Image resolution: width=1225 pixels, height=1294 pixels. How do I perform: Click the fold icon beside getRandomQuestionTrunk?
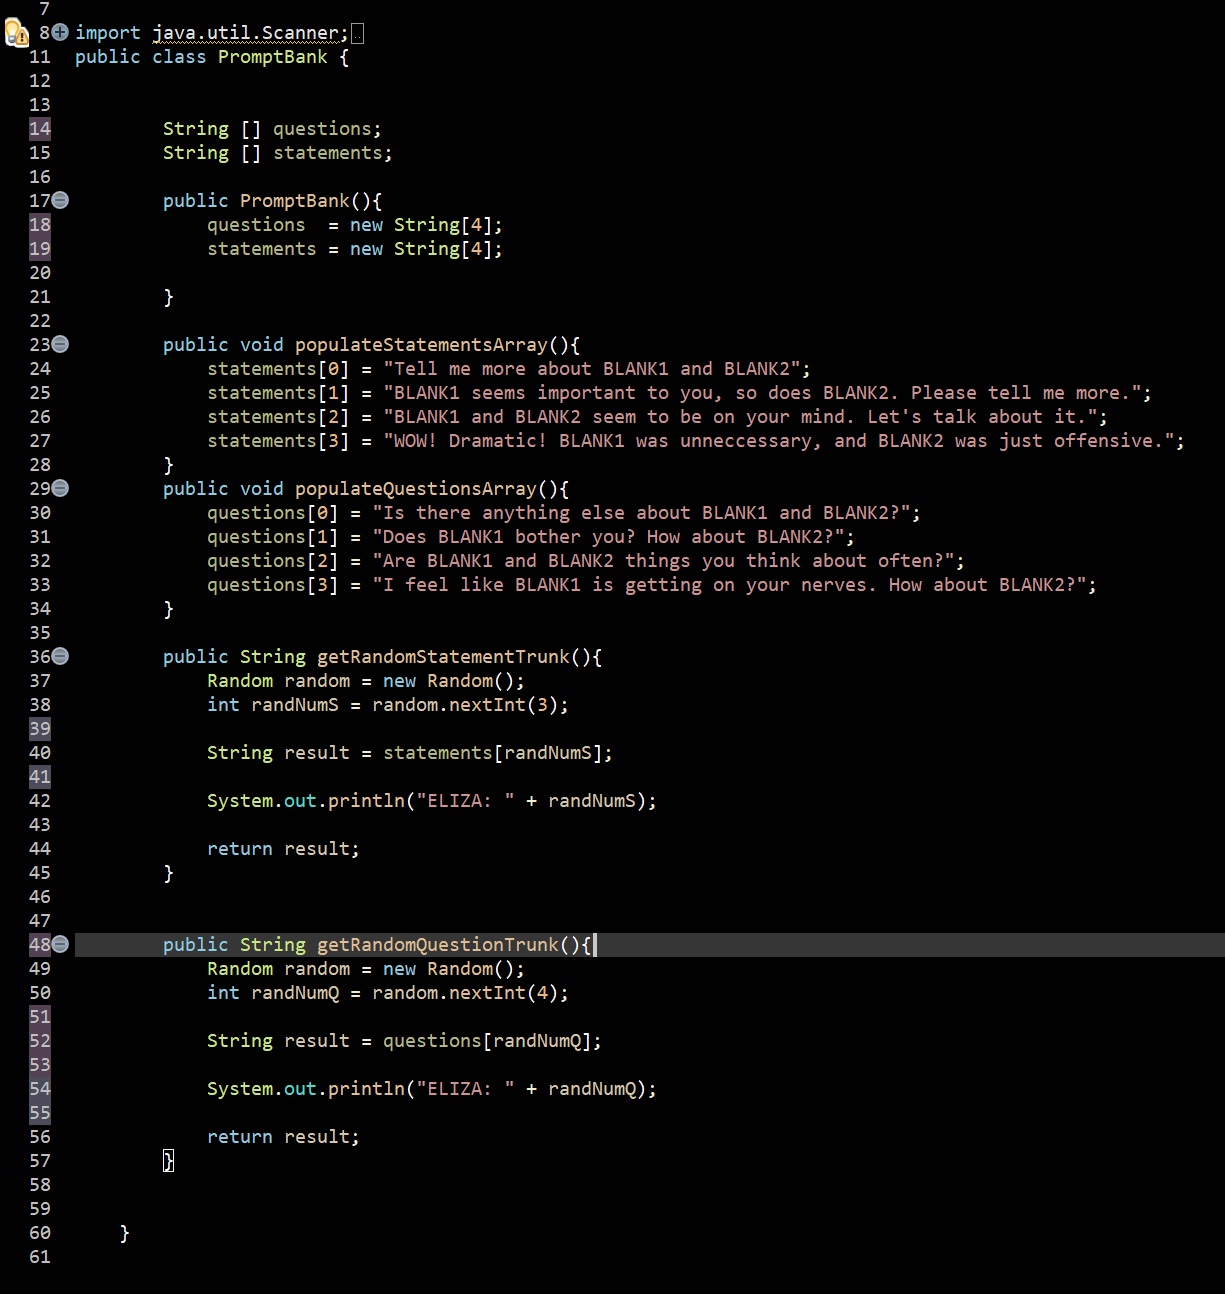pyautogui.click(x=58, y=944)
